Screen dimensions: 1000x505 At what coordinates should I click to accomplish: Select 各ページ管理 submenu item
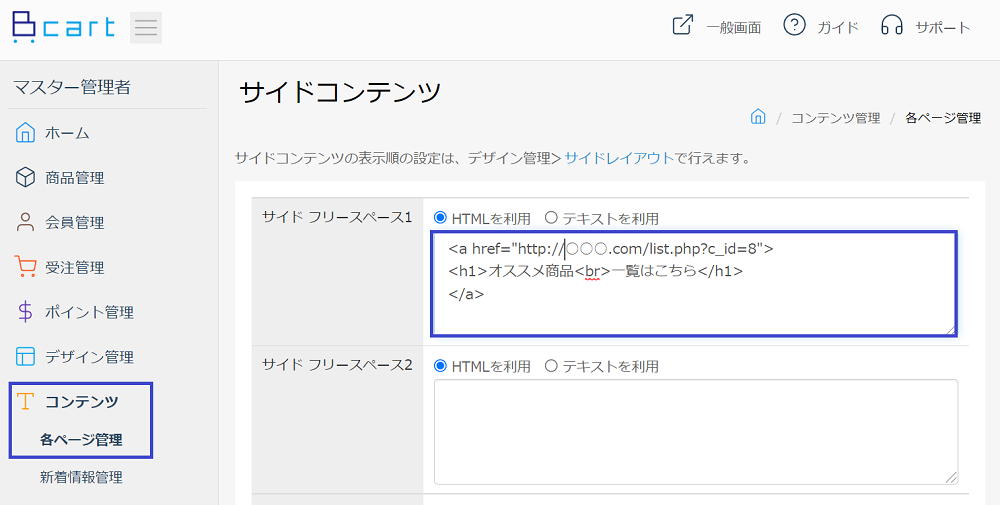pyautogui.click(x=81, y=439)
